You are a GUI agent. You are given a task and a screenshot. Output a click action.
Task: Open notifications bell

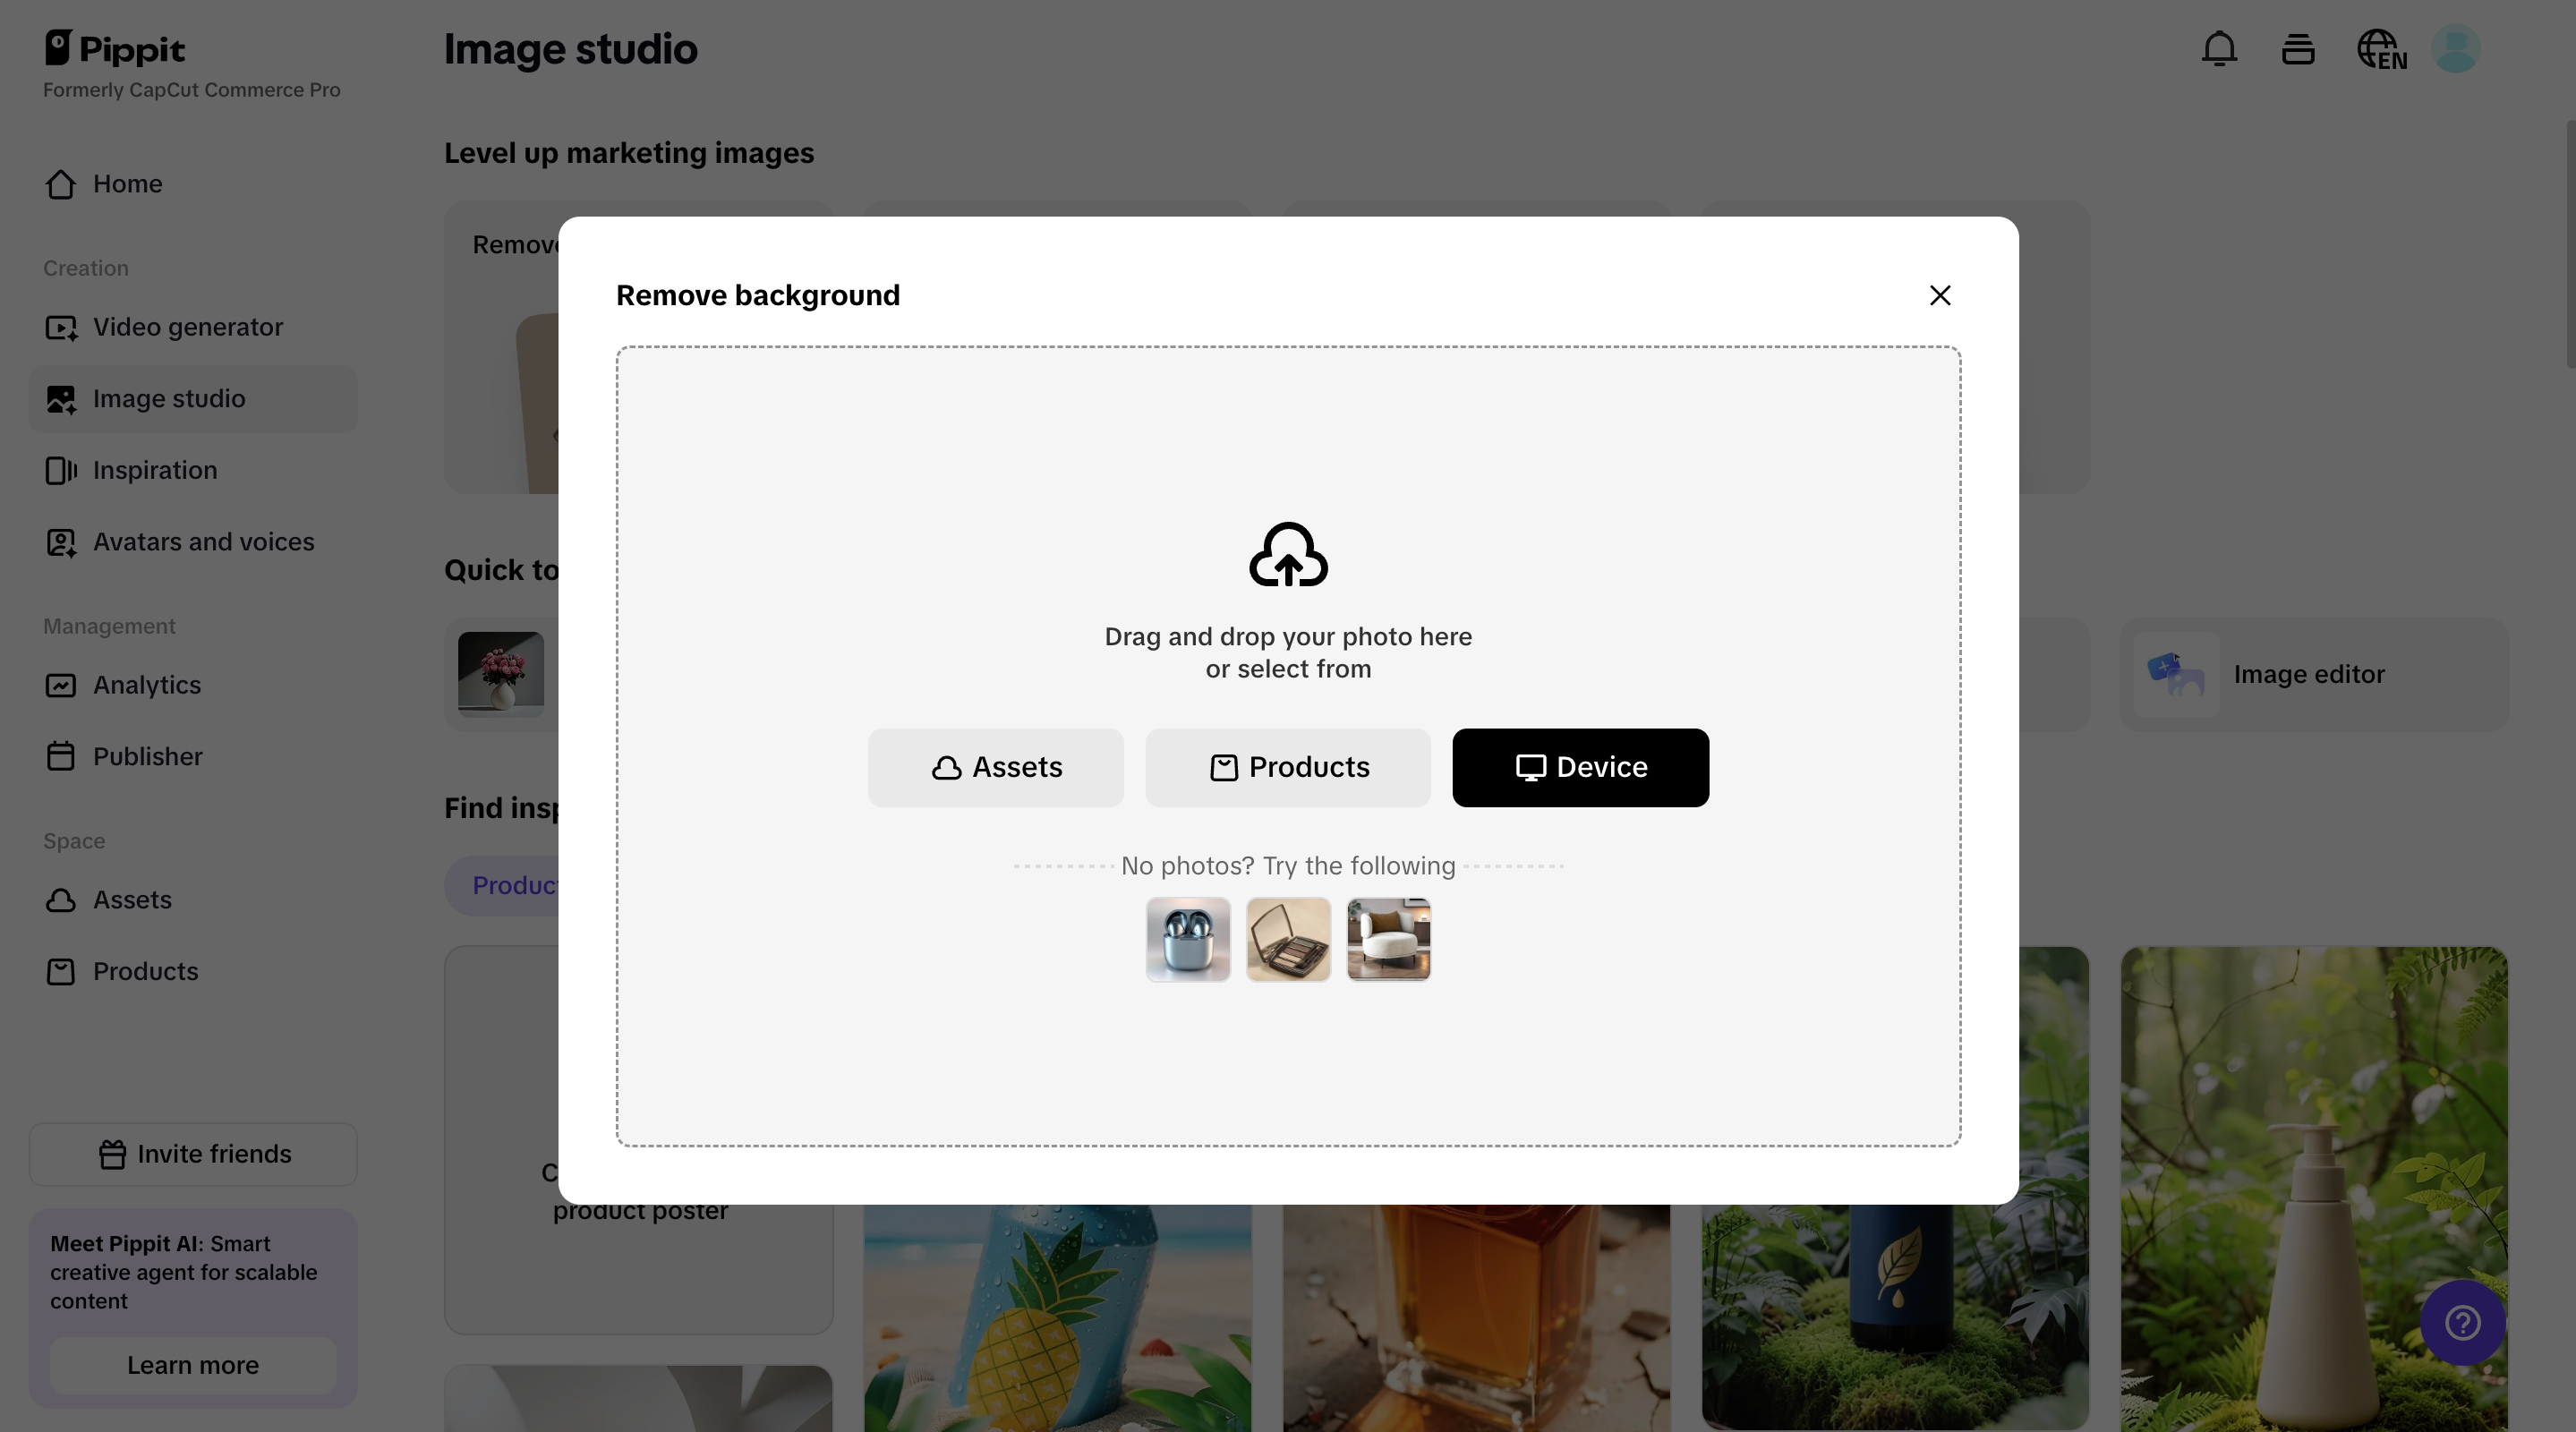click(x=2219, y=49)
